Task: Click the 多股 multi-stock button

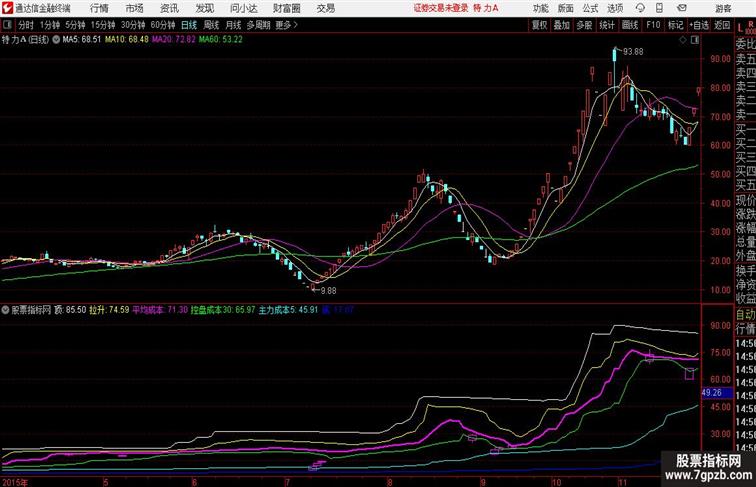Action: pos(584,25)
